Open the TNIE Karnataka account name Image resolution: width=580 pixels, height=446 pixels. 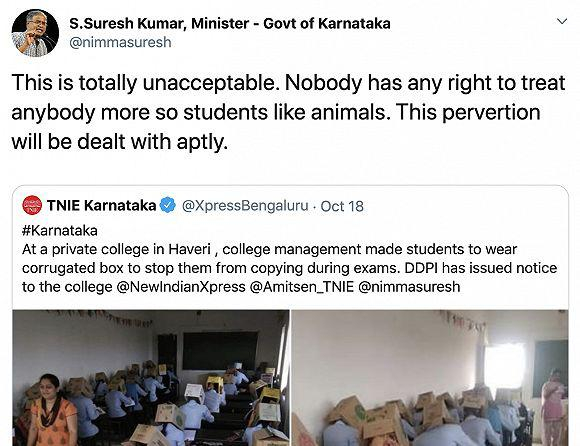tap(102, 205)
